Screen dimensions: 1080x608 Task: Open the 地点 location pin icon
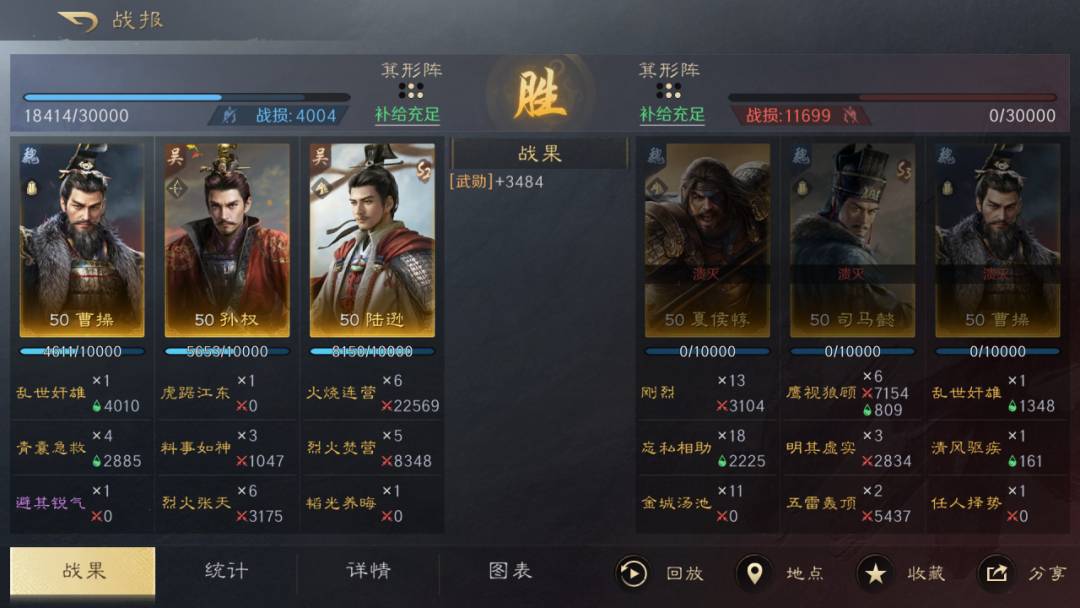(x=754, y=573)
